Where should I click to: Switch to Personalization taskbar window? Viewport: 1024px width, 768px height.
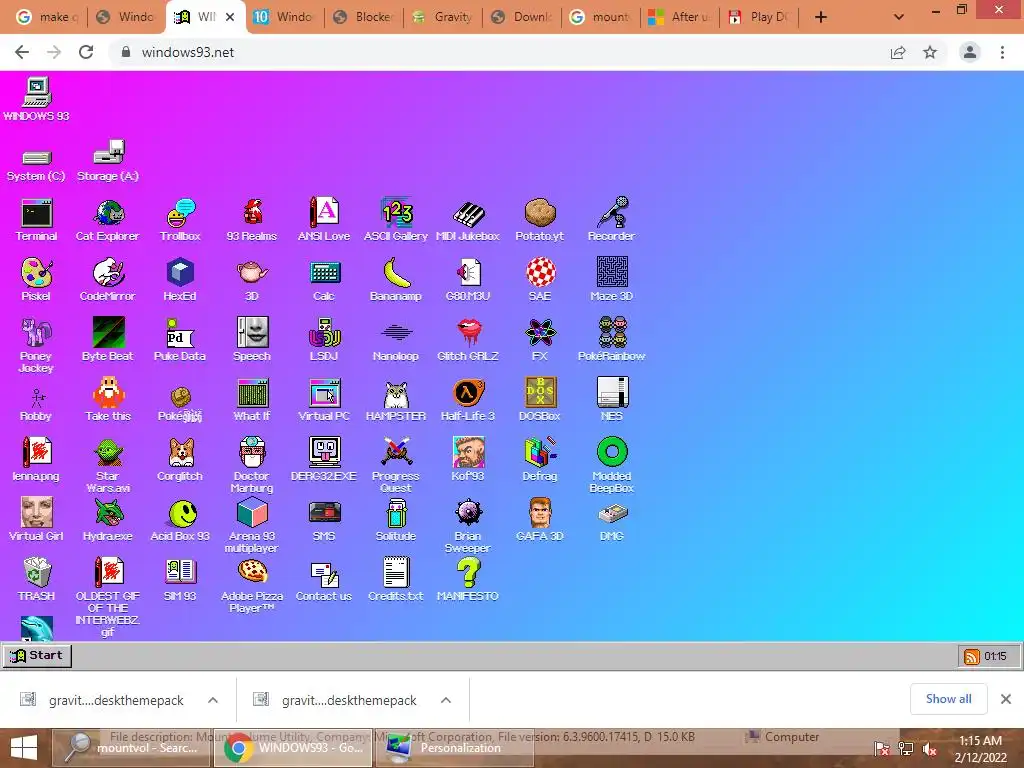coord(453,748)
